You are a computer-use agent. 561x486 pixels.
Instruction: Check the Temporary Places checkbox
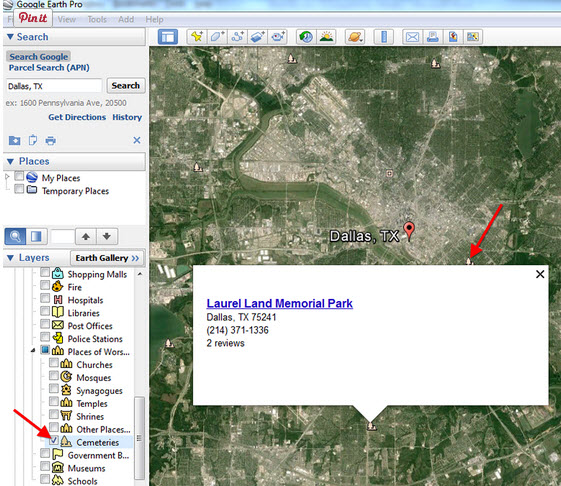pos(19,189)
